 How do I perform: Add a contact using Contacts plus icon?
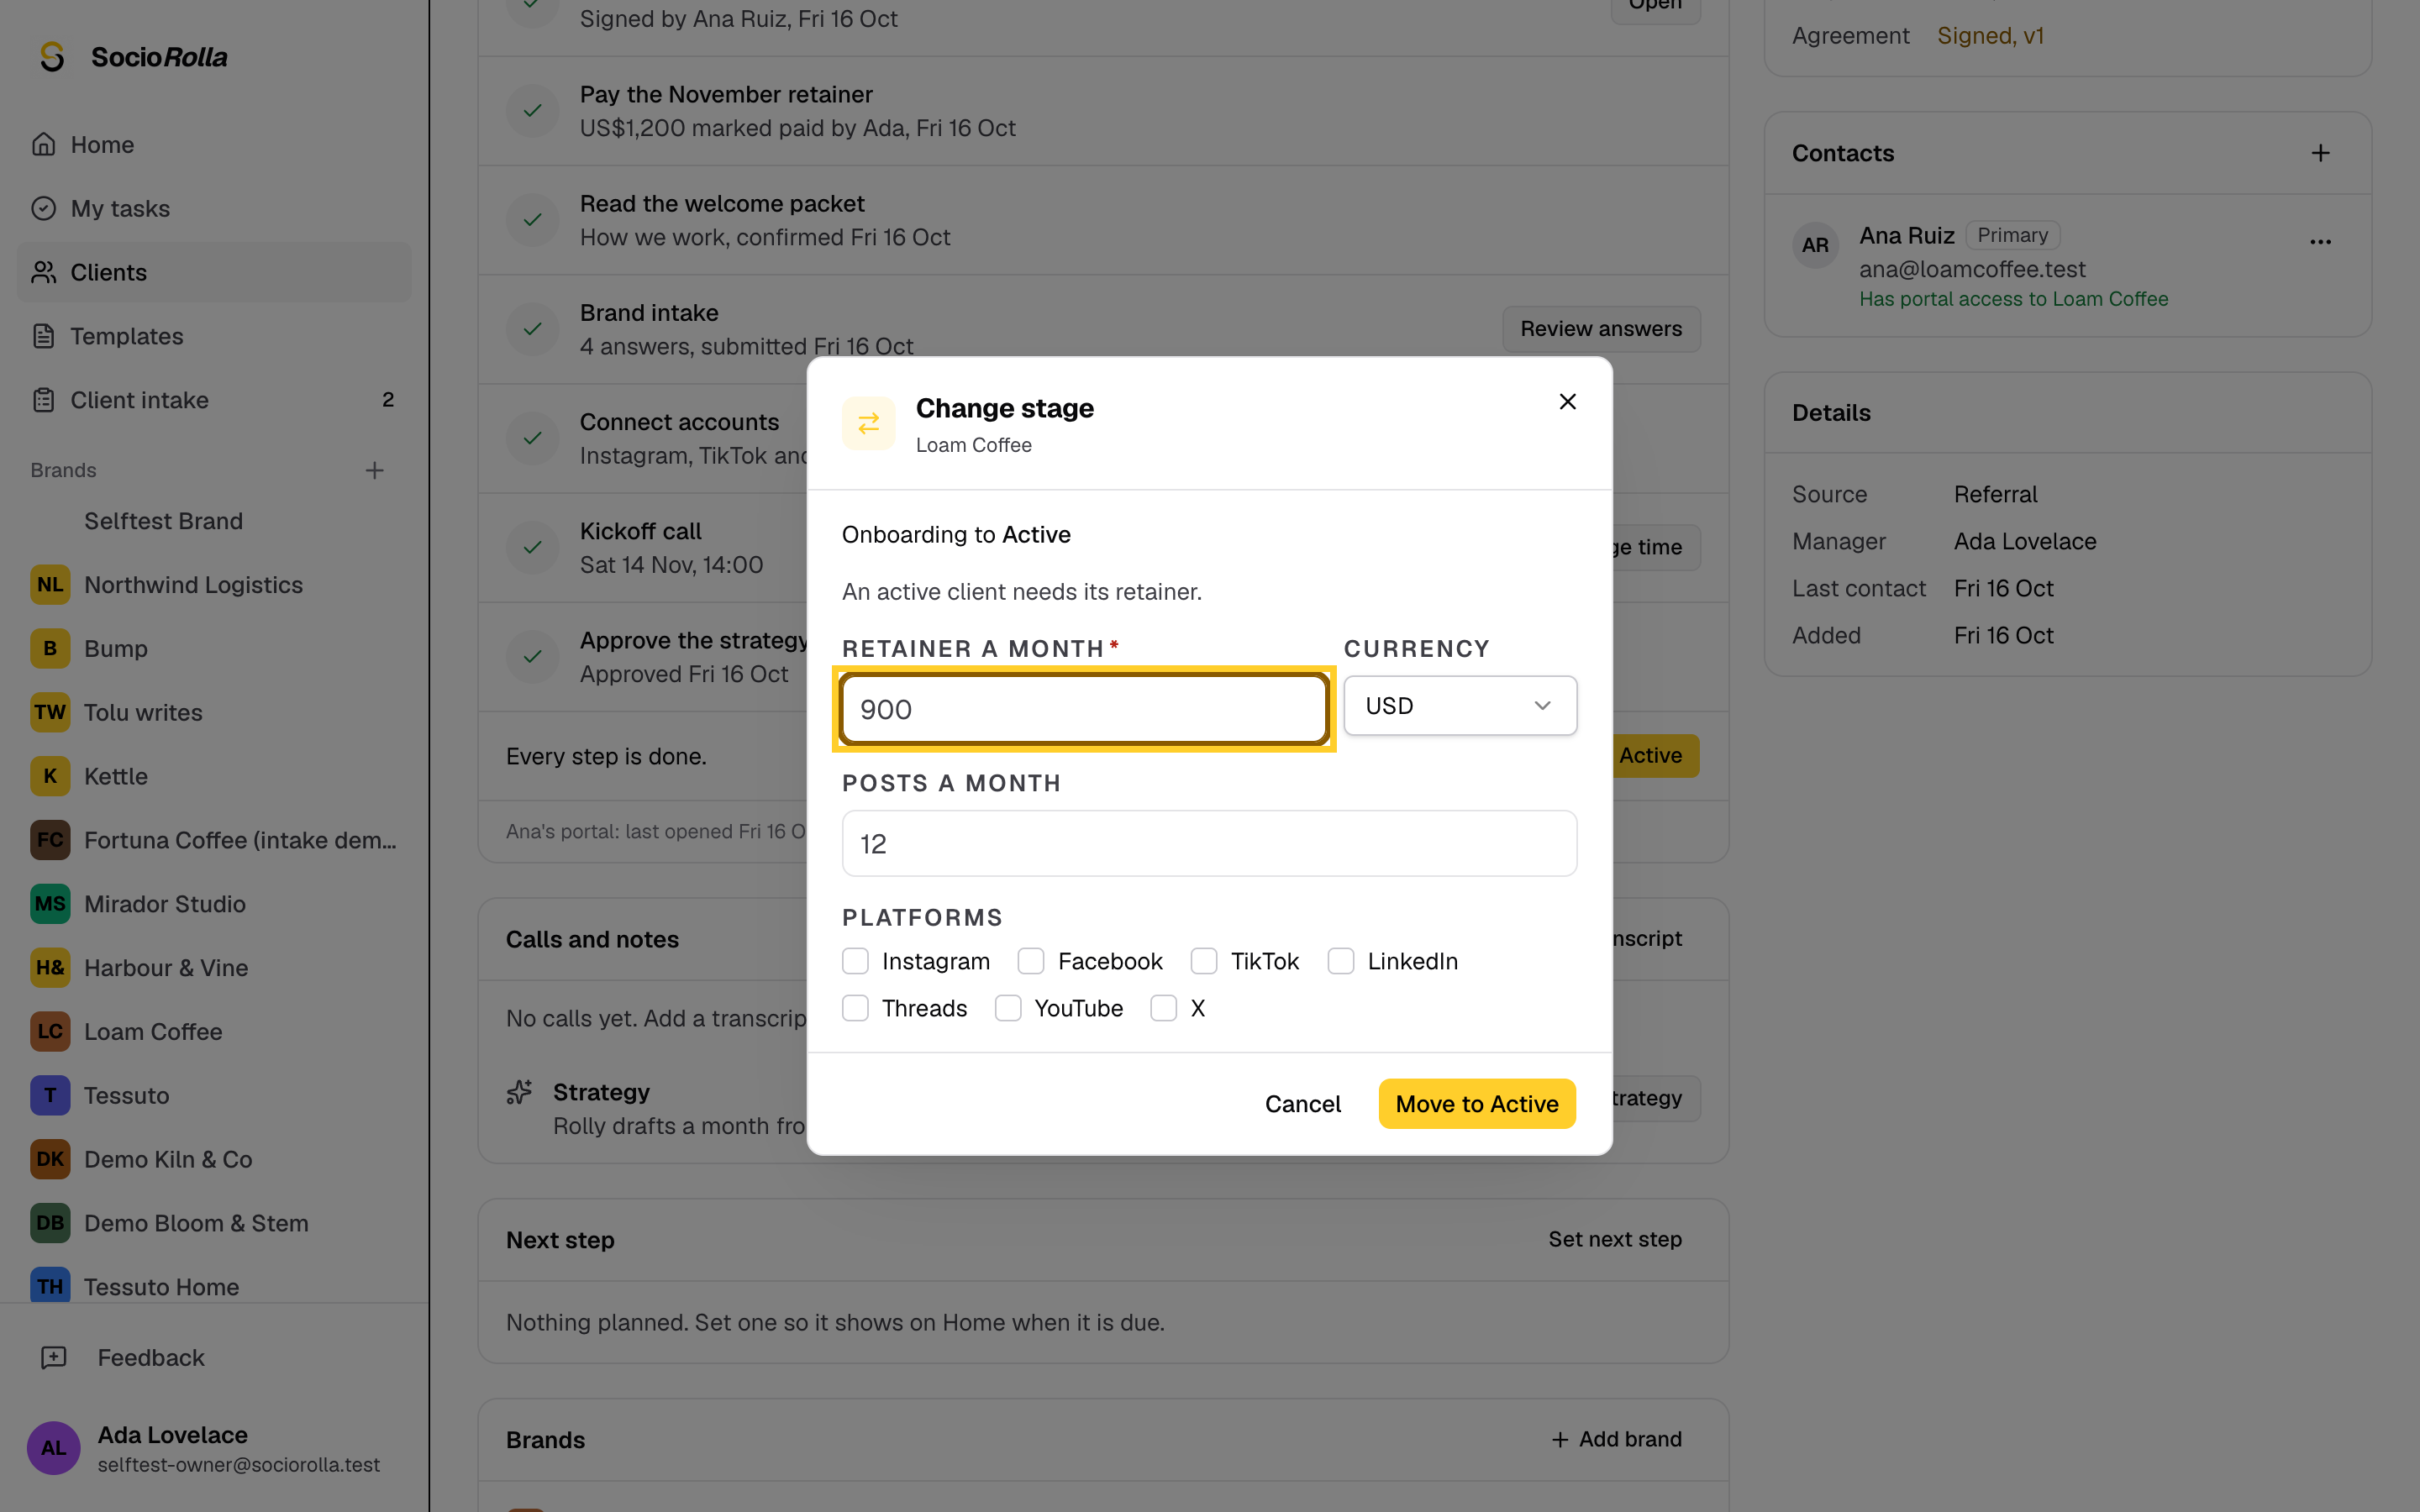point(2320,153)
